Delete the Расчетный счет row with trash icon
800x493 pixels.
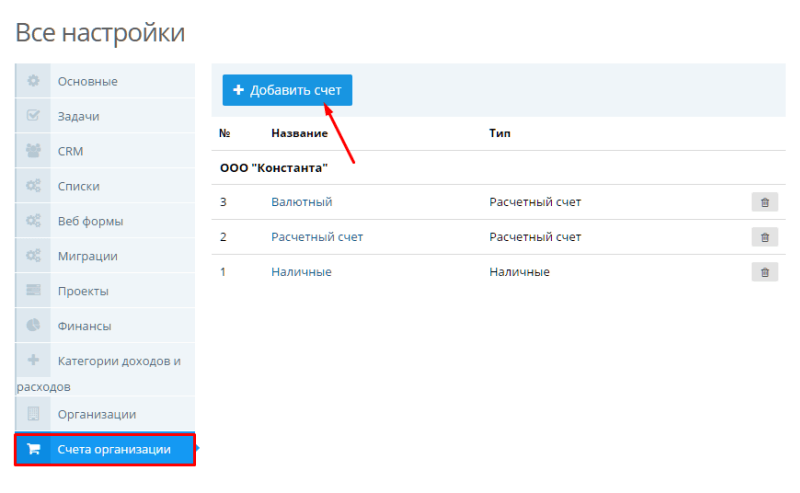click(764, 237)
